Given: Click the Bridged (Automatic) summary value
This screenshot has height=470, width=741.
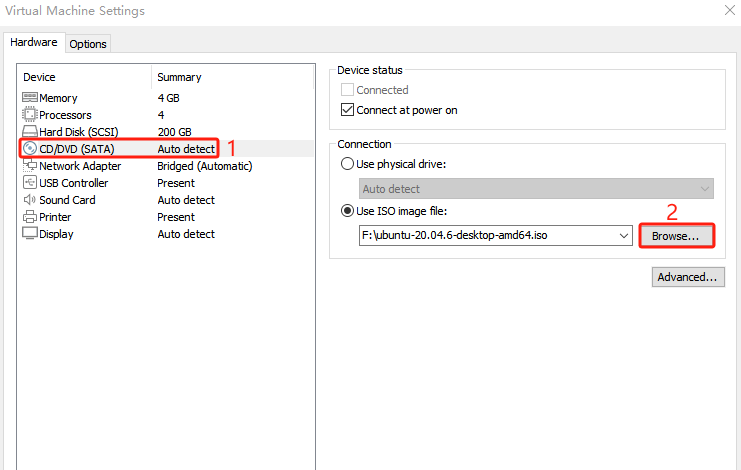Looking at the screenshot, I should tap(205, 166).
